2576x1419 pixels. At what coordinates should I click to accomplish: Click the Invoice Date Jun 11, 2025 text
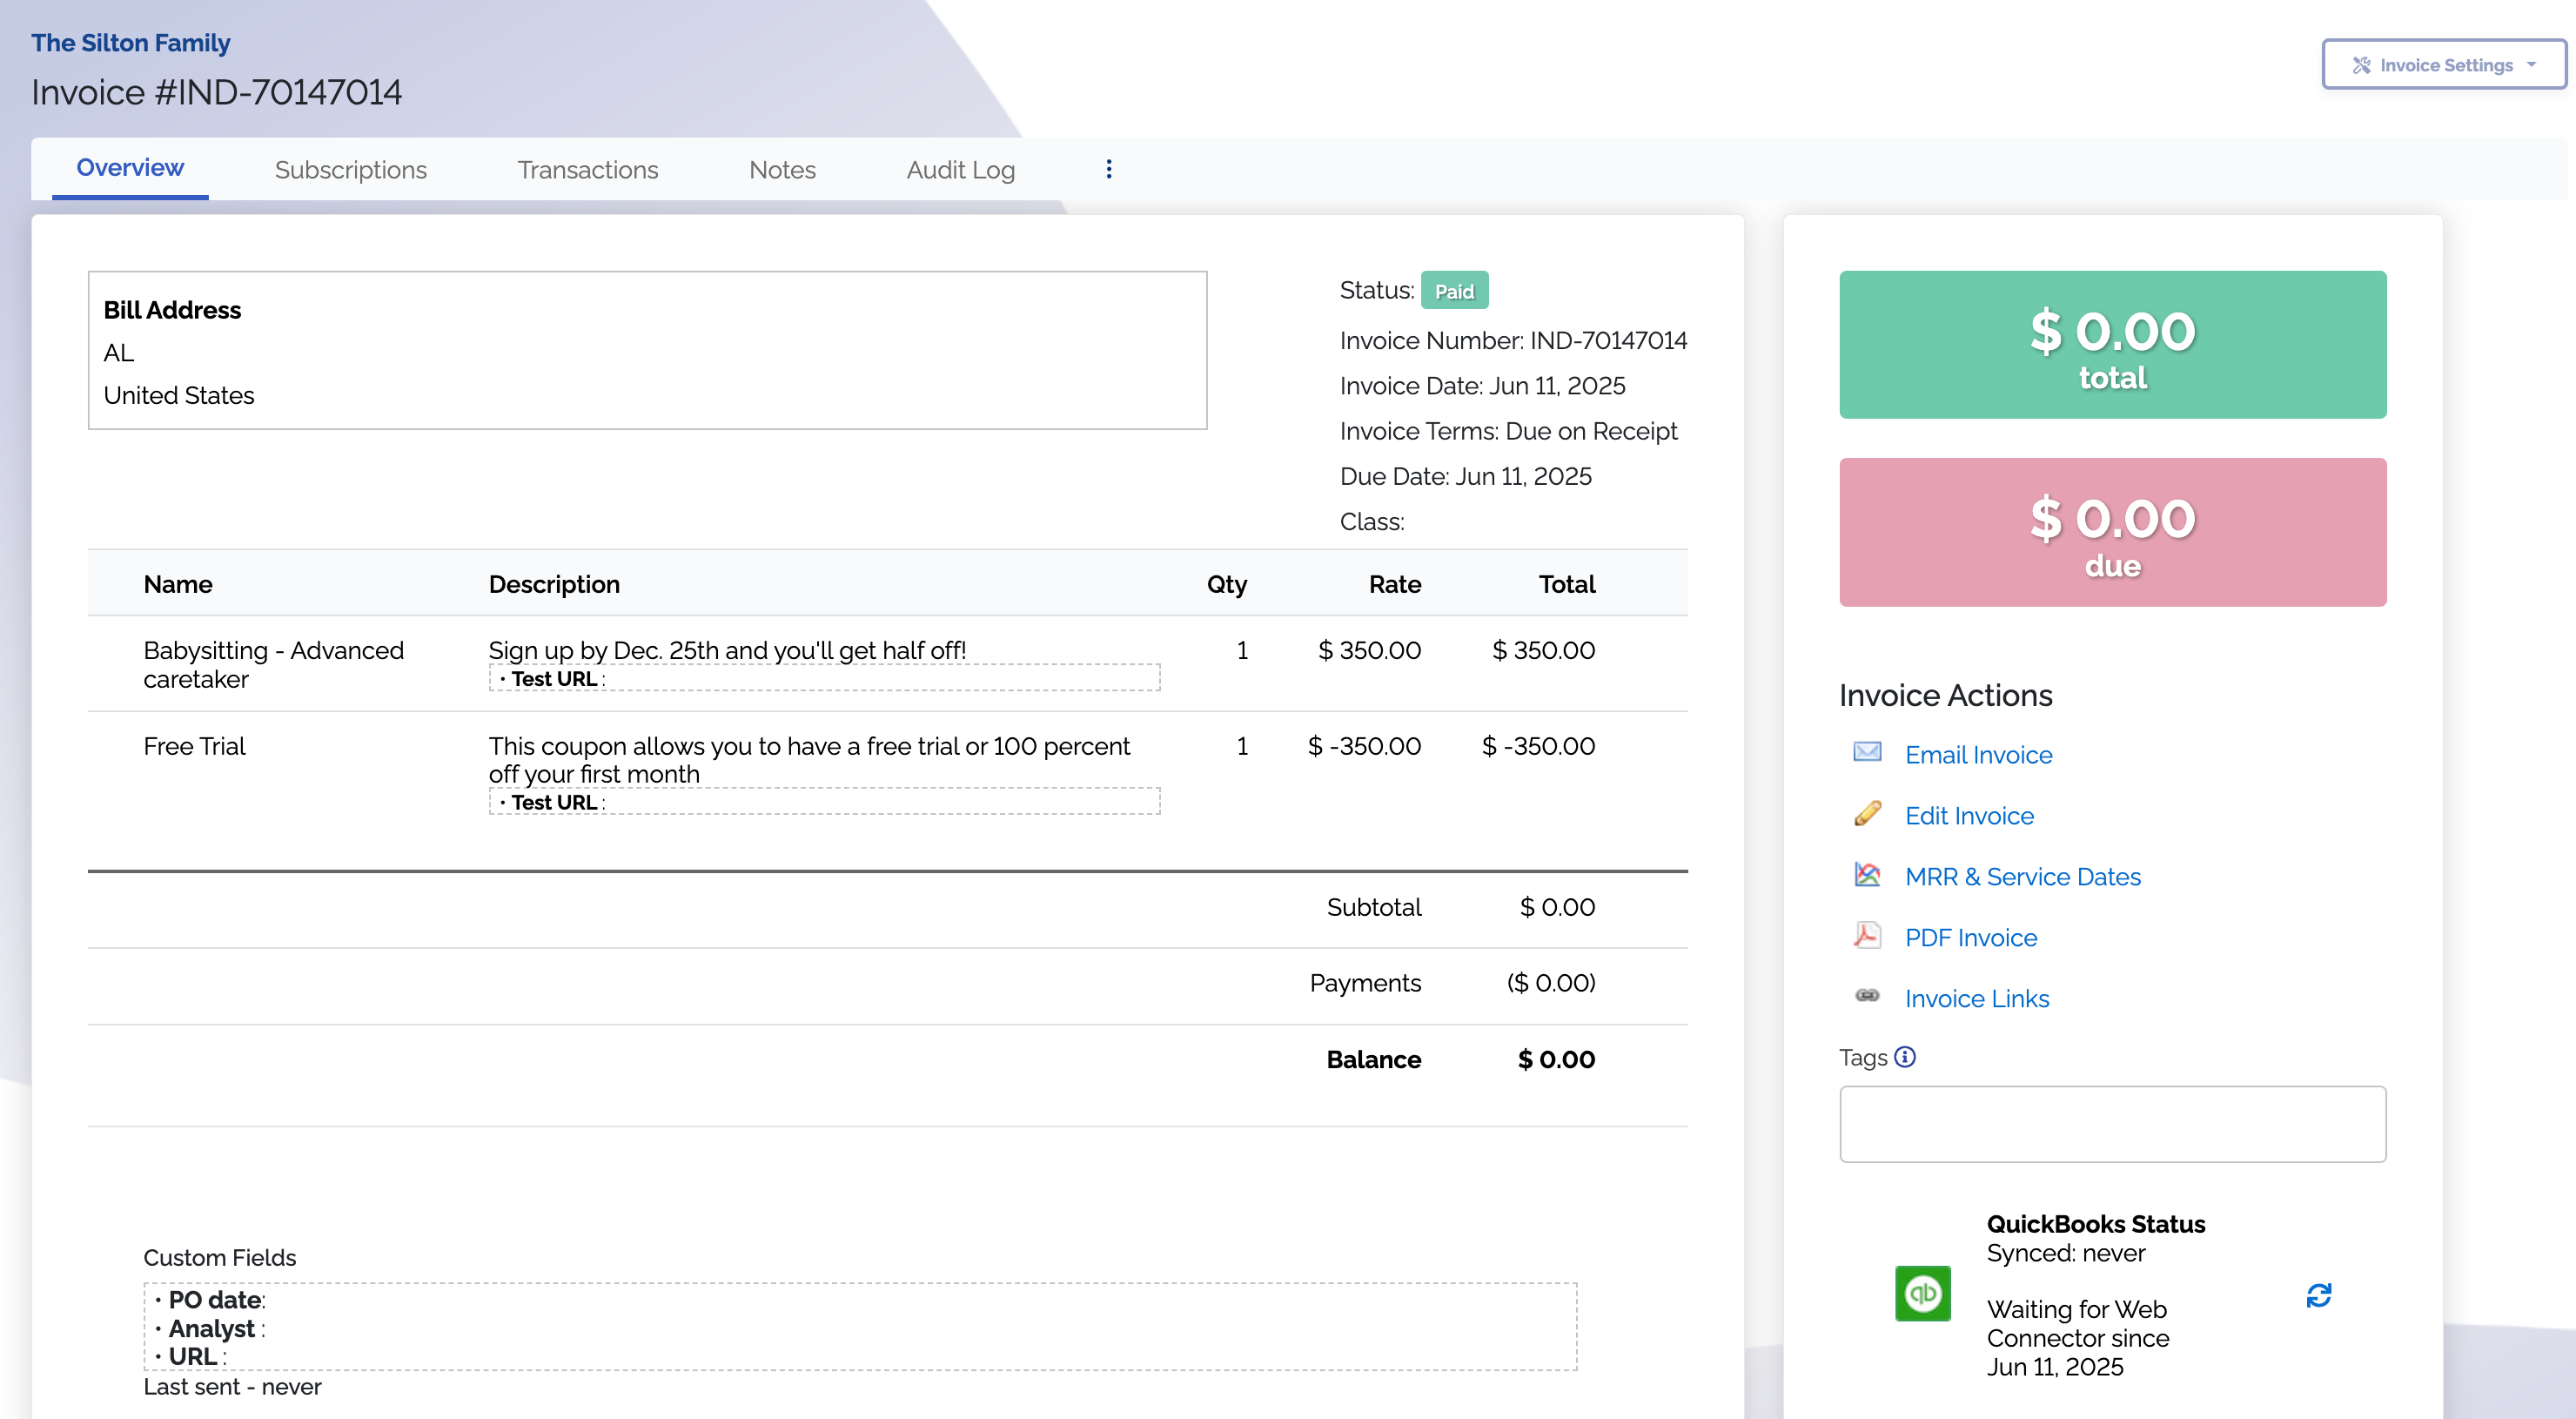(x=1482, y=386)
